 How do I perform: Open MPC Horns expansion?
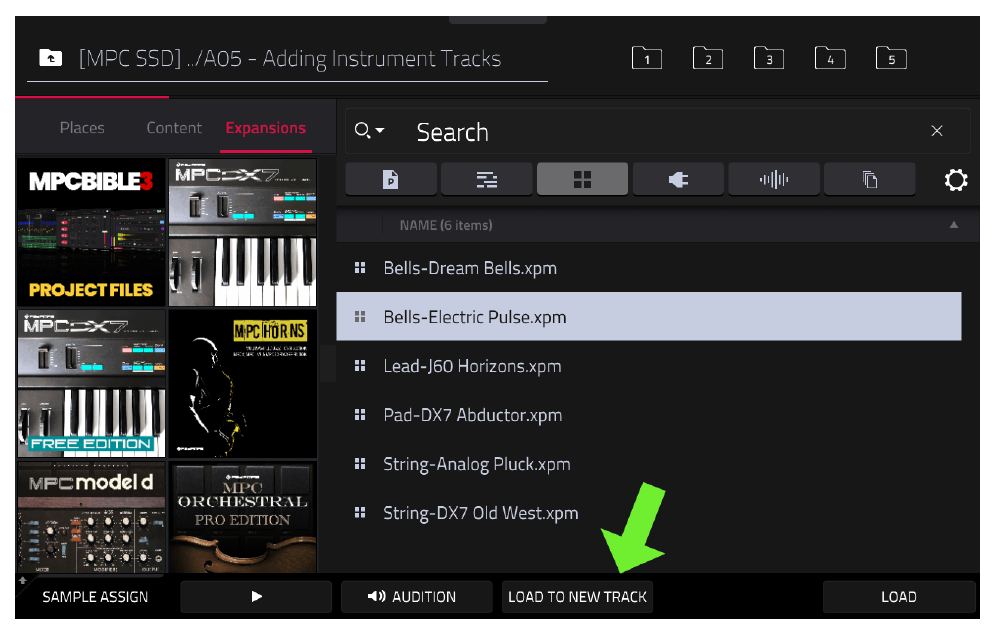(243, 384)
